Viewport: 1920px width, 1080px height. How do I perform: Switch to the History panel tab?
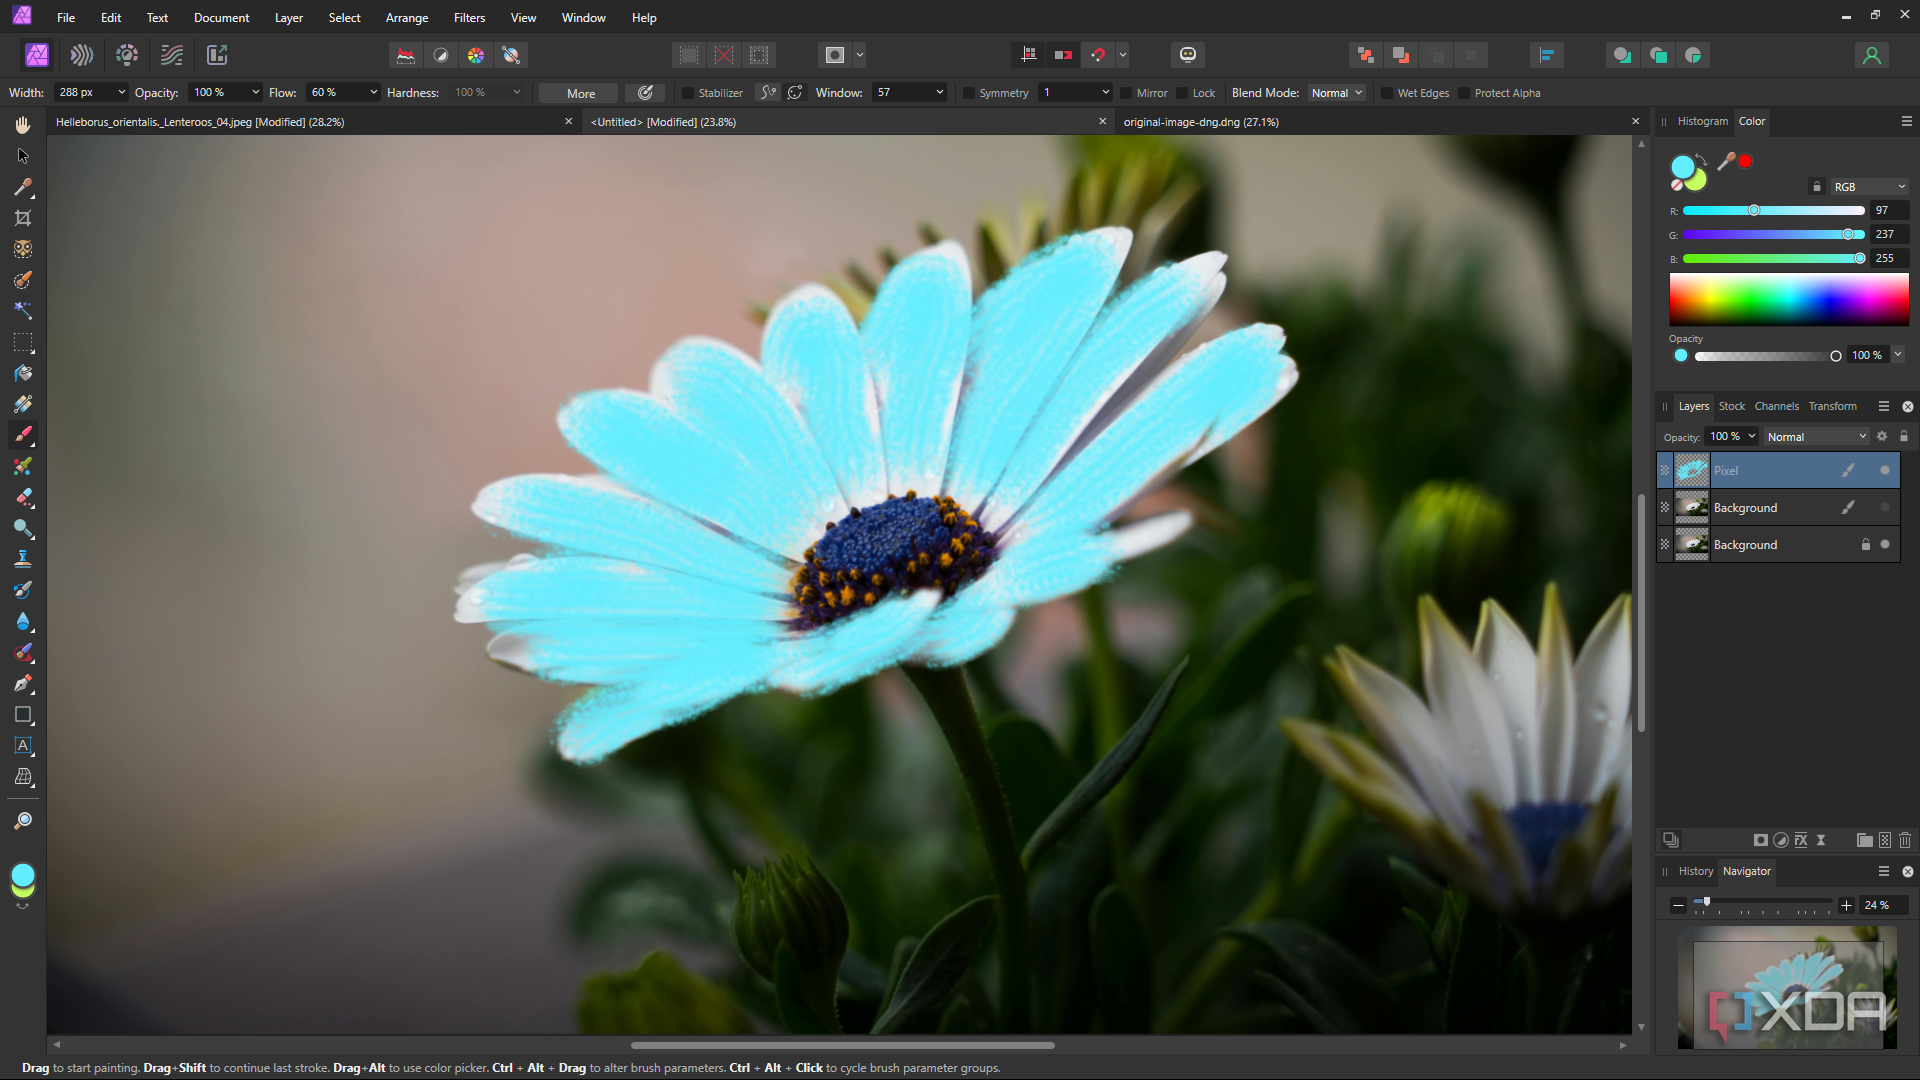pyautogui.click(x=1695, y=871)
